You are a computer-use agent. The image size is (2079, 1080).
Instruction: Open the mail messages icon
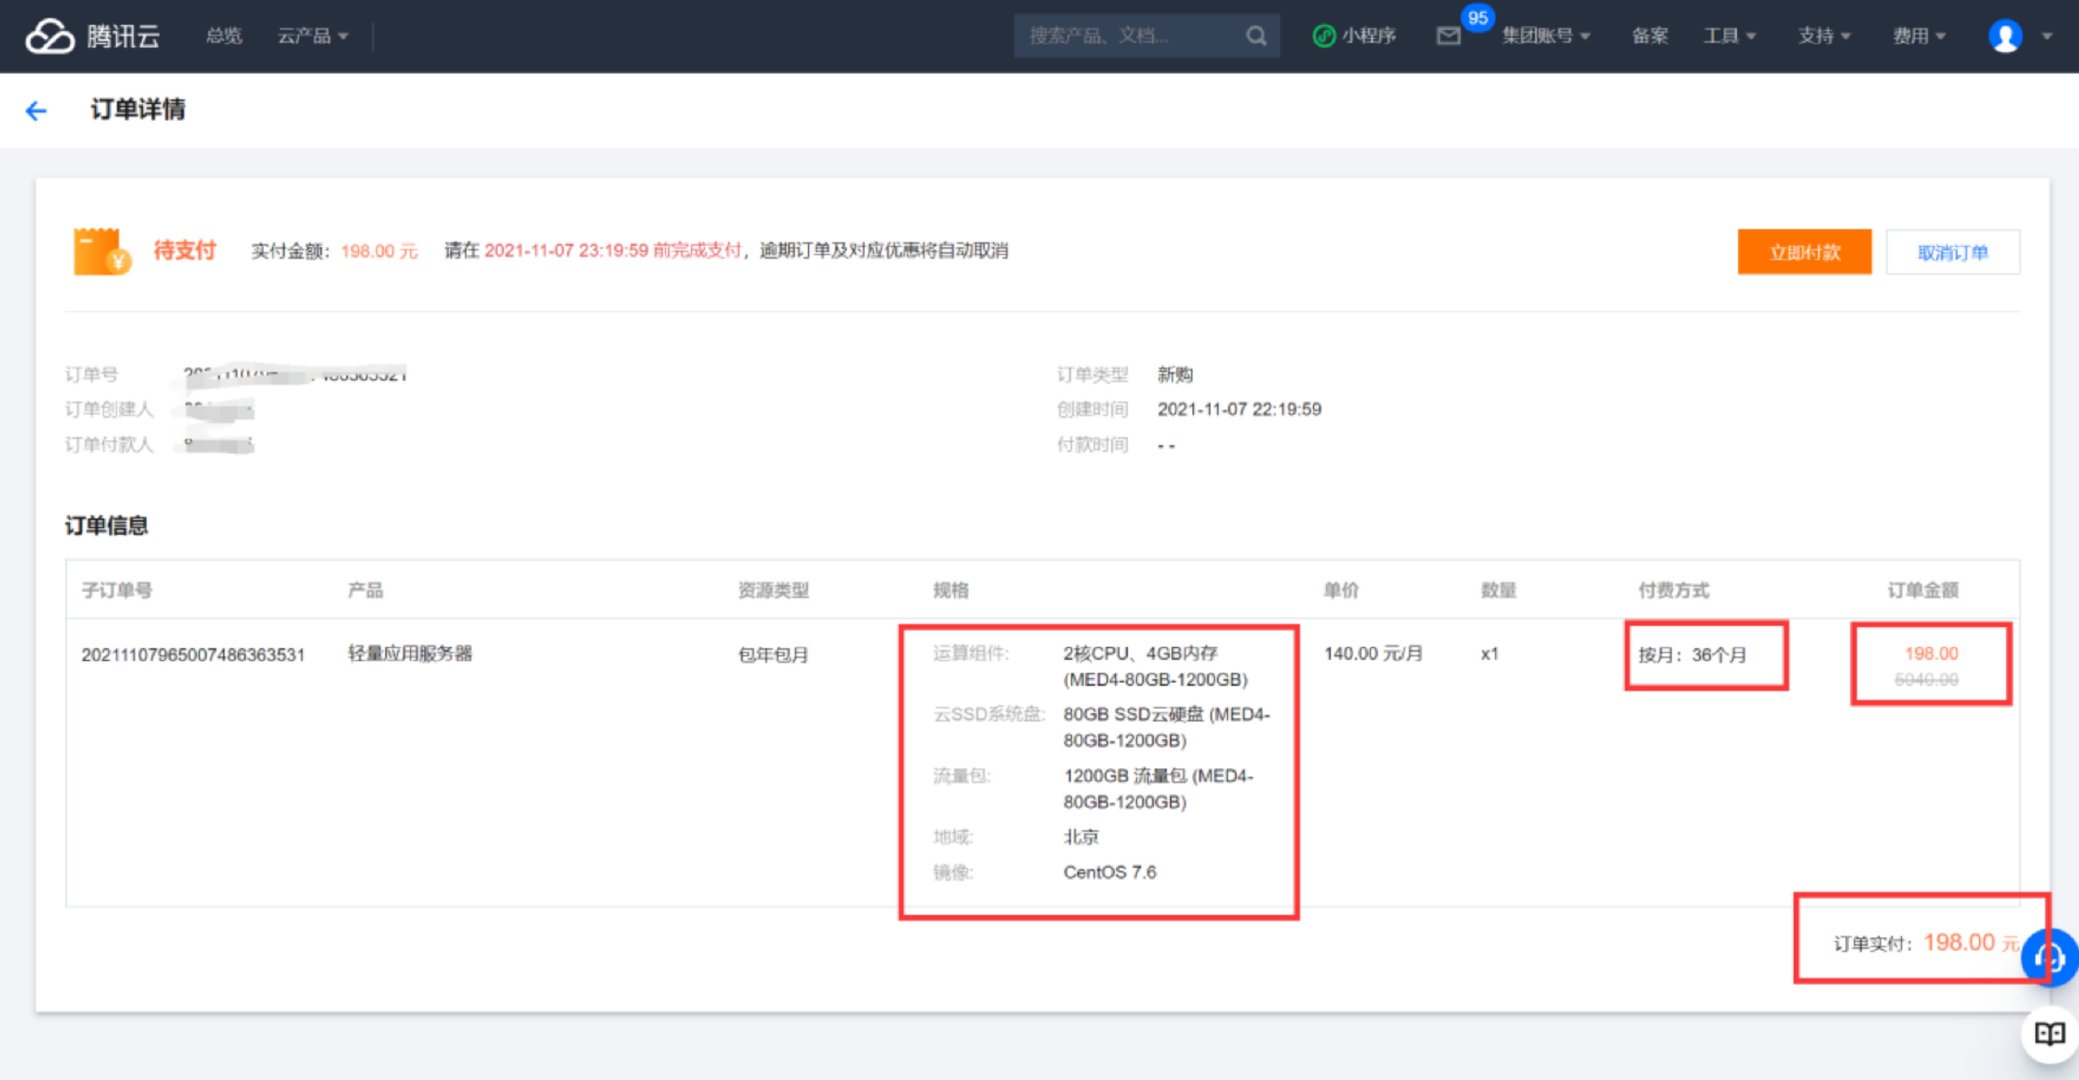point(1448,36)
